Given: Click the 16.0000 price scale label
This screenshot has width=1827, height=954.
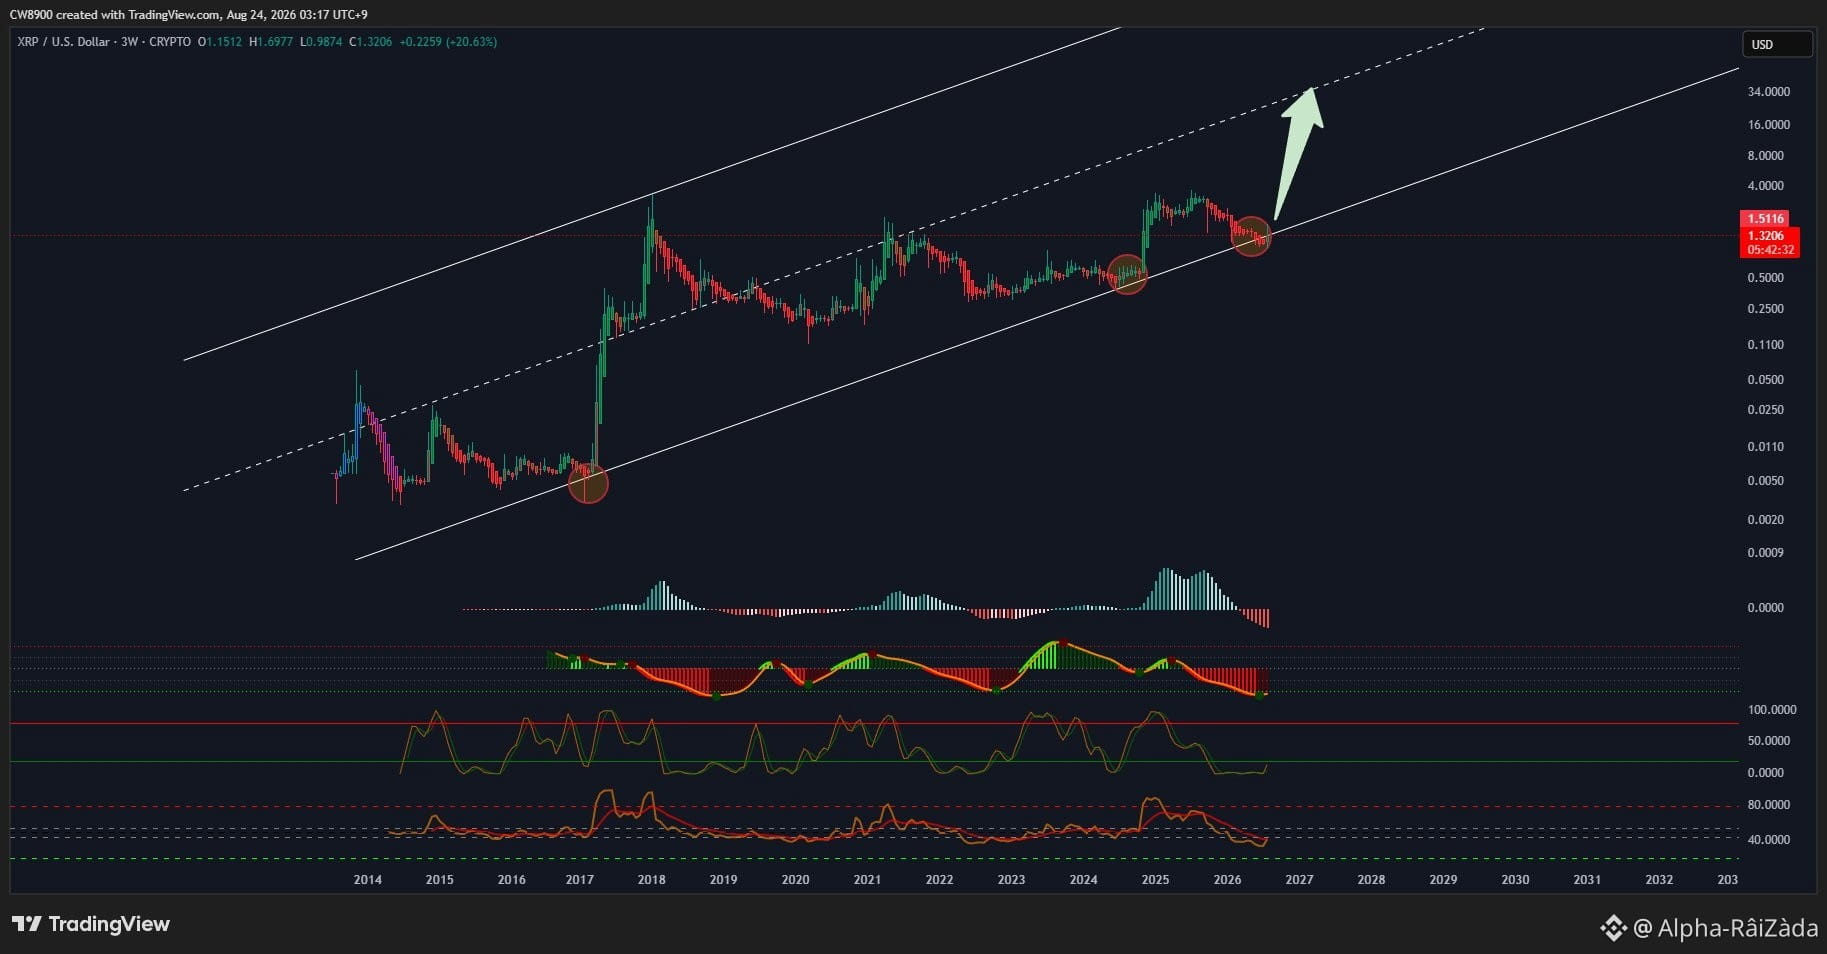Looking at the screenshot, I should pos(1768,125).
